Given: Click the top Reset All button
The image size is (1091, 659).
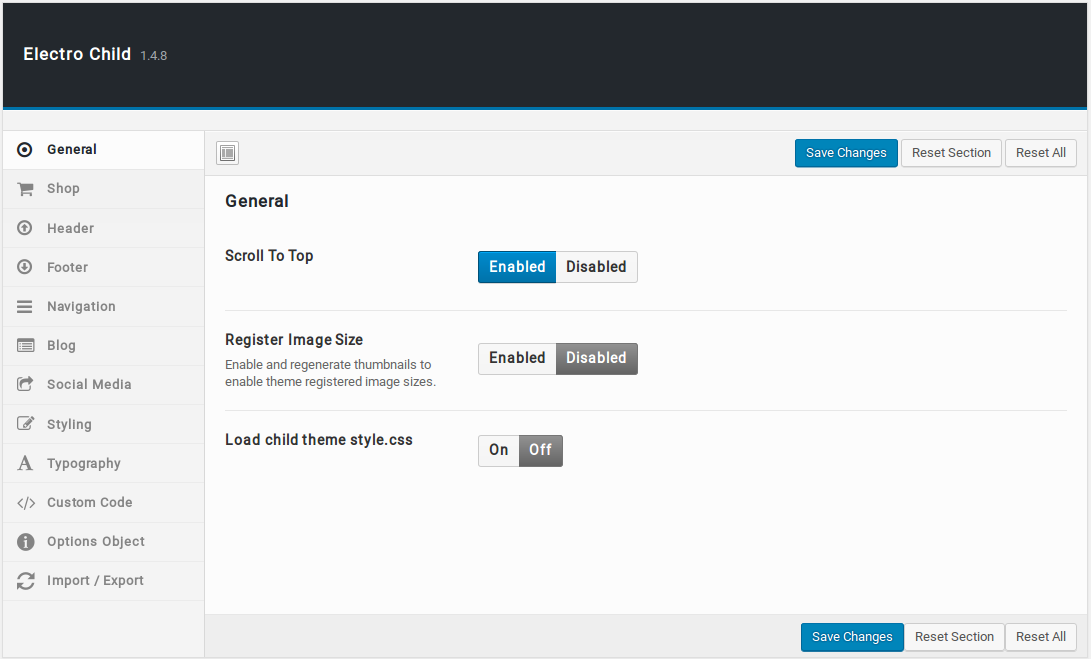Looking at the screenshot, I should 1041,153.
